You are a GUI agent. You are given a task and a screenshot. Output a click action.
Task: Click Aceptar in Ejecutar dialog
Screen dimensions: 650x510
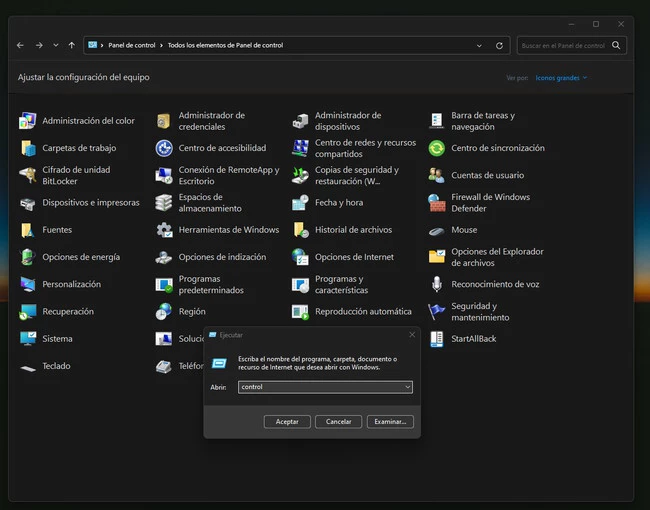(287, 422)
